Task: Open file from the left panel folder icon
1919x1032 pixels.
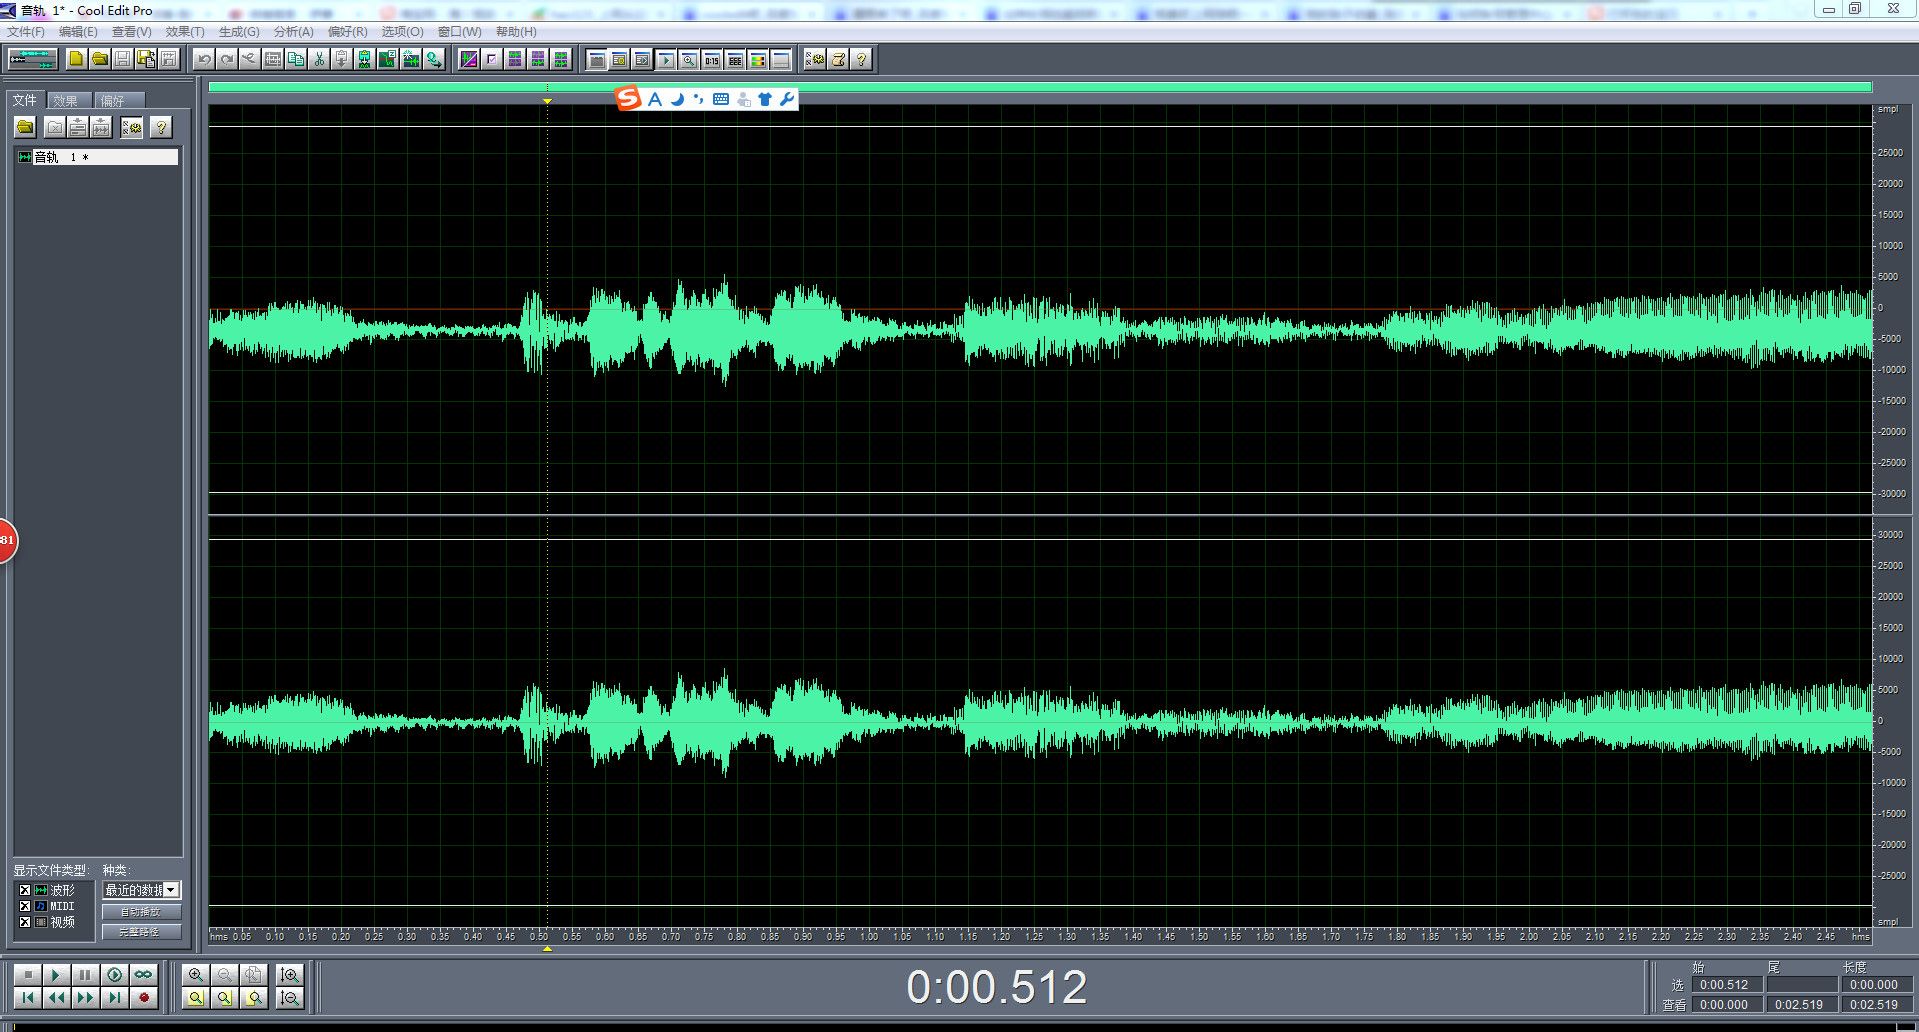Action: [x=26, y=127]
